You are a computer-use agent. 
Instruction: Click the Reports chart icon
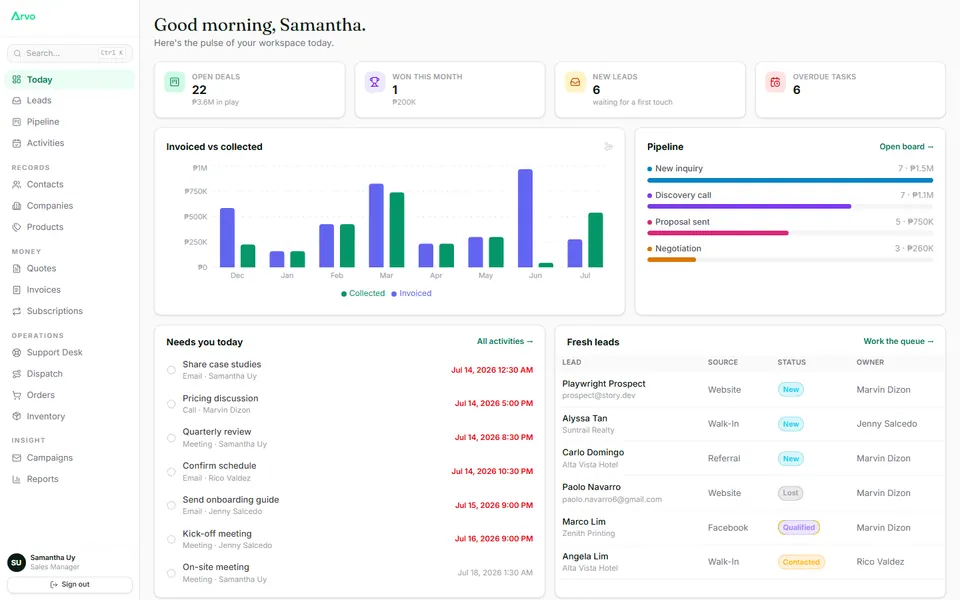click(17, 479)
